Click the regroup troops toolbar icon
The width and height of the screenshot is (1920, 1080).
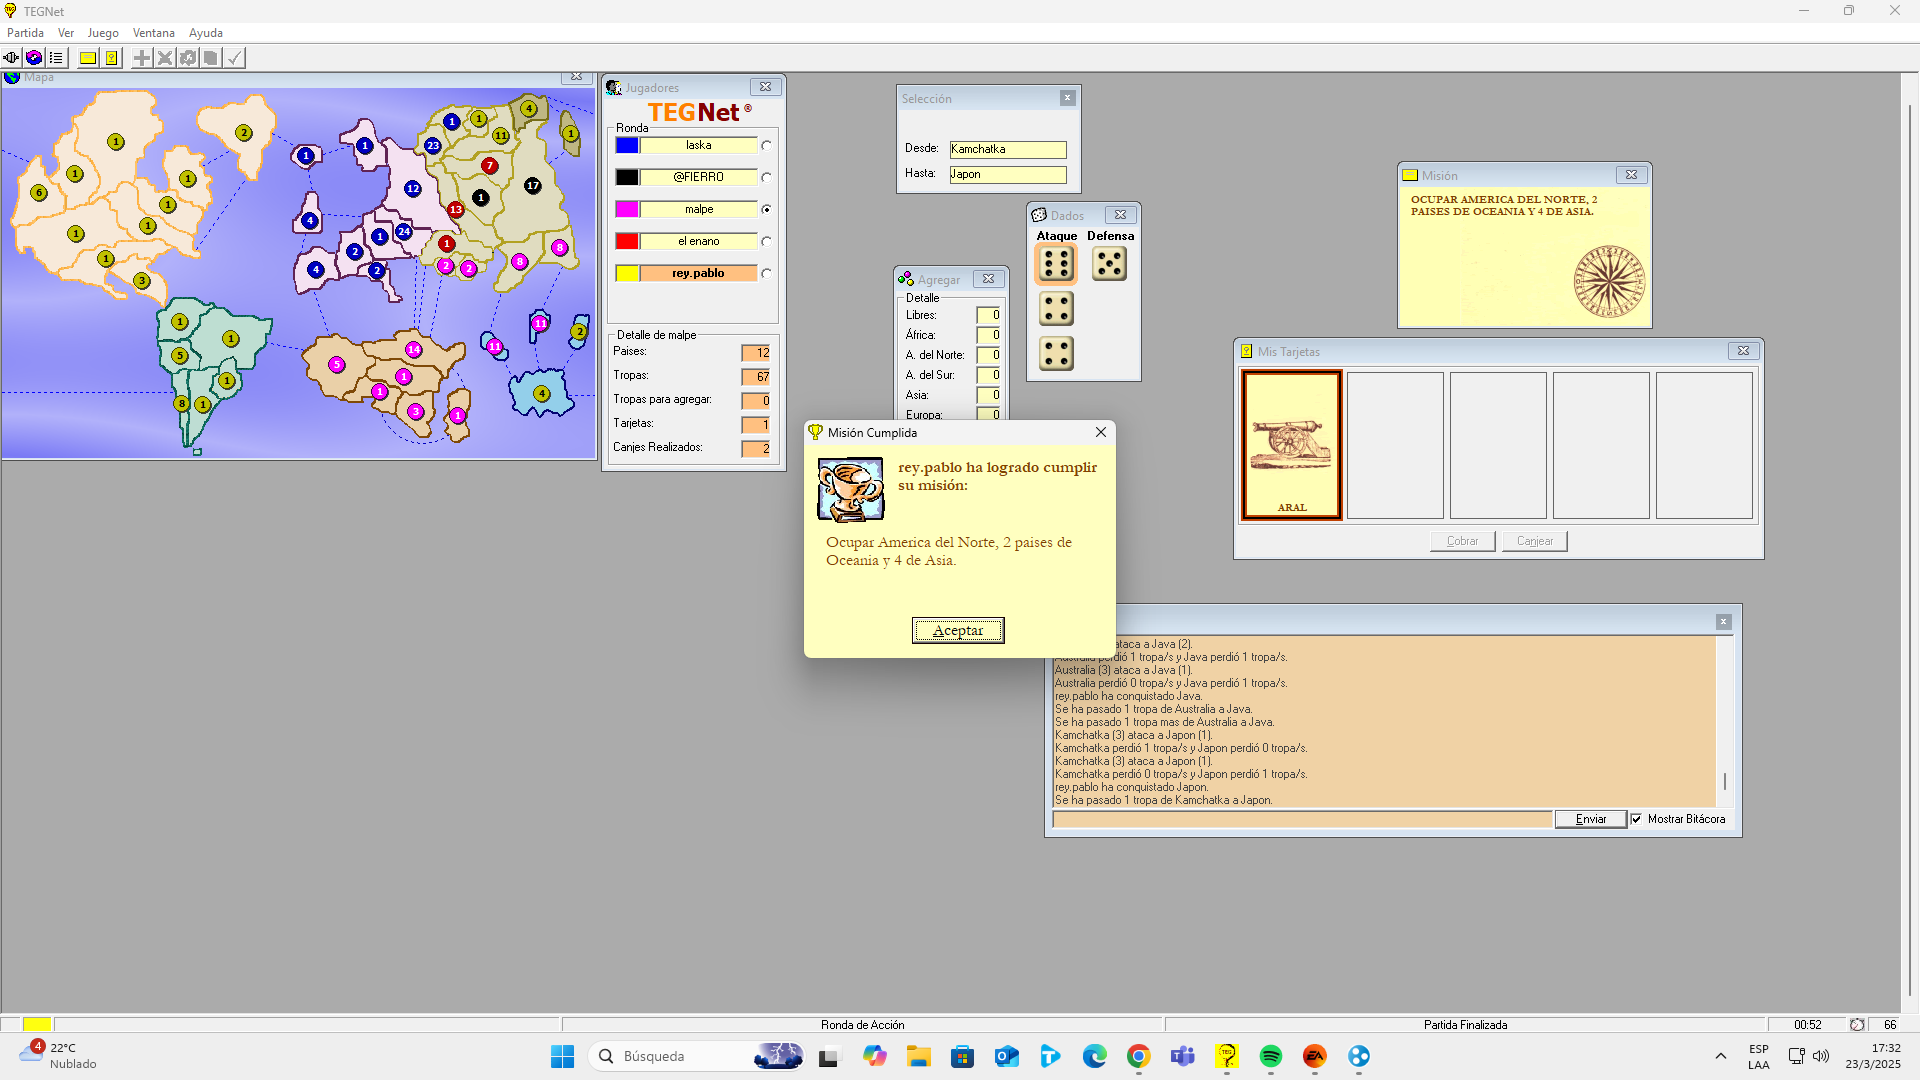tap(188, 58)
